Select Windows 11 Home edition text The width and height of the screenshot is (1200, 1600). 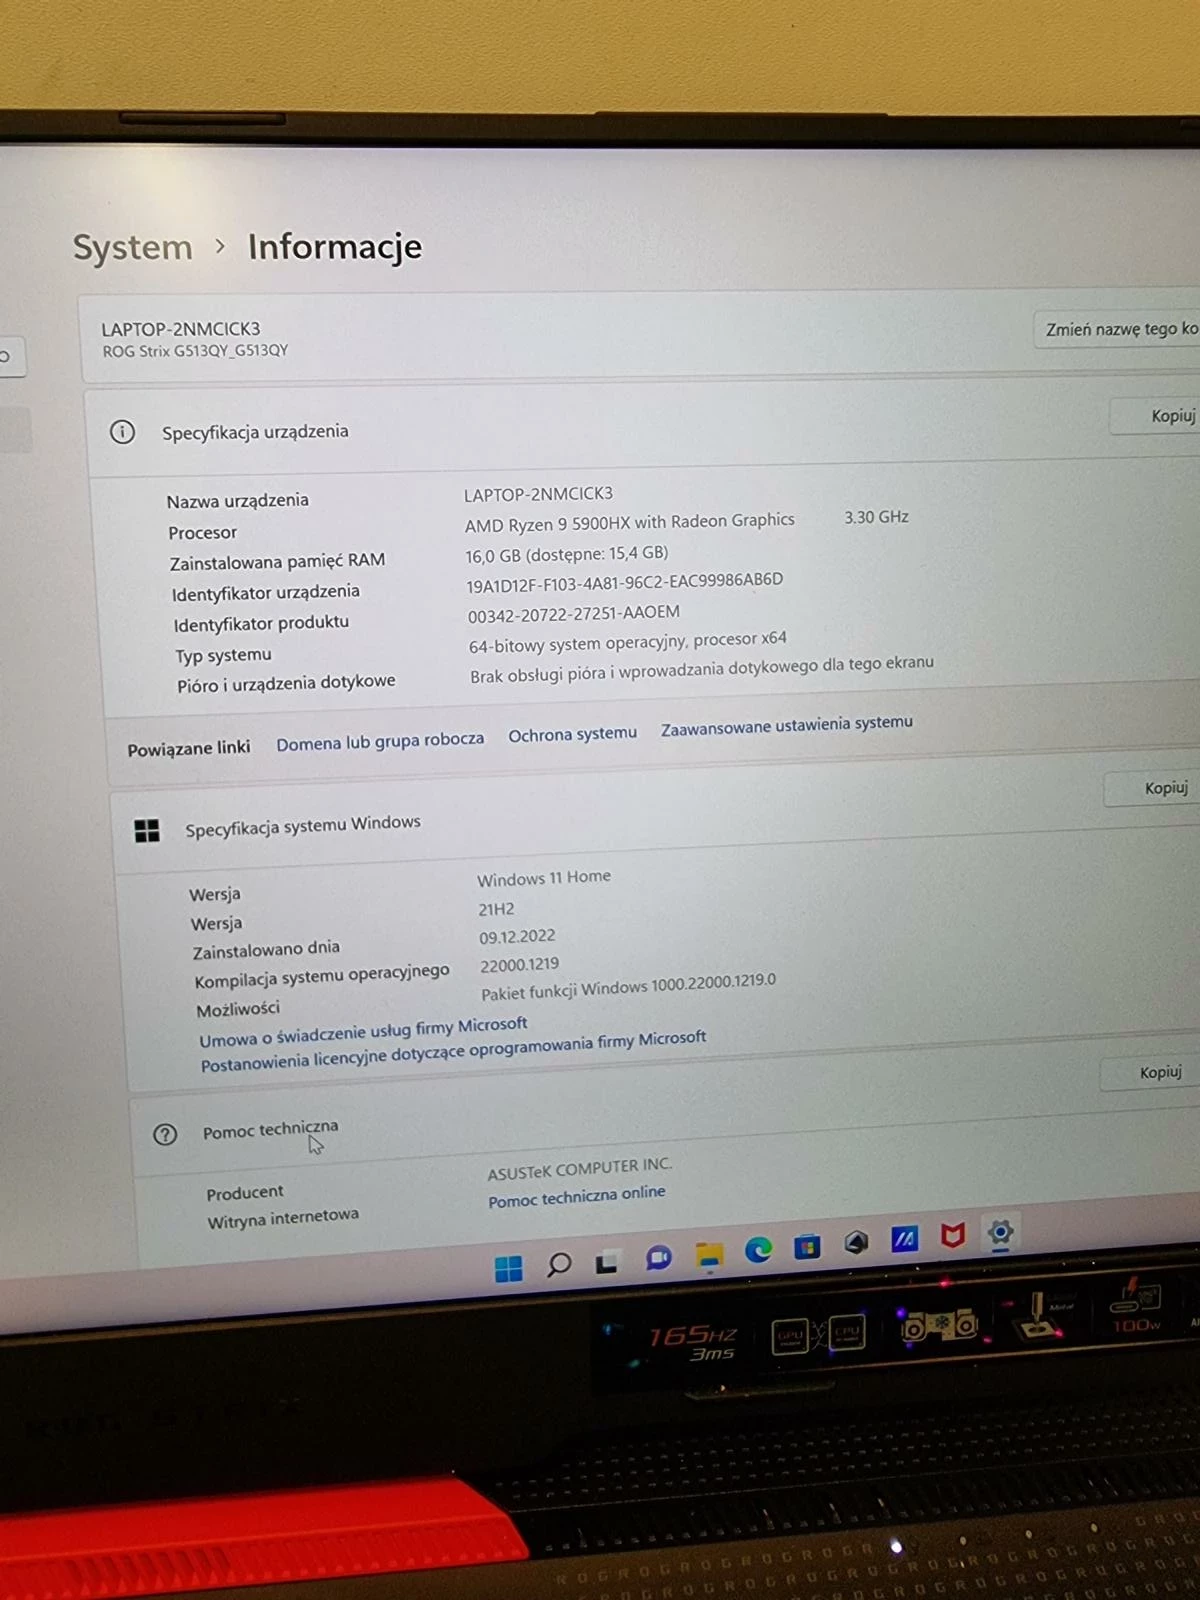point(543,878)
